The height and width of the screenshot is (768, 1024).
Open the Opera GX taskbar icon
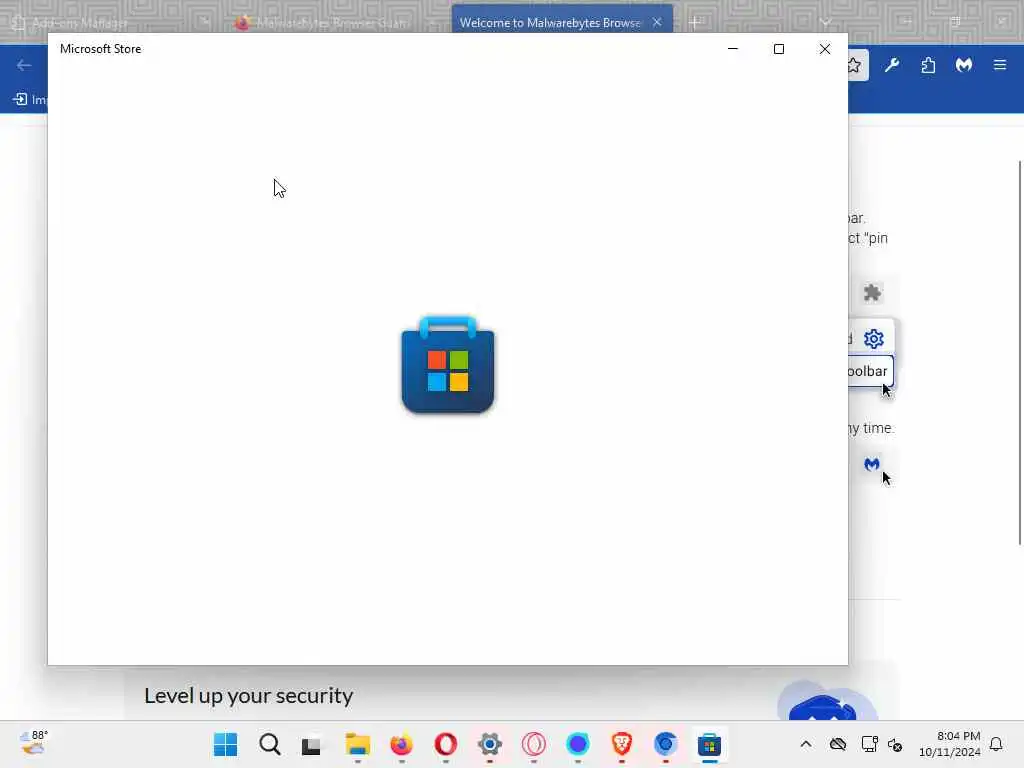[x=534, y=744]
